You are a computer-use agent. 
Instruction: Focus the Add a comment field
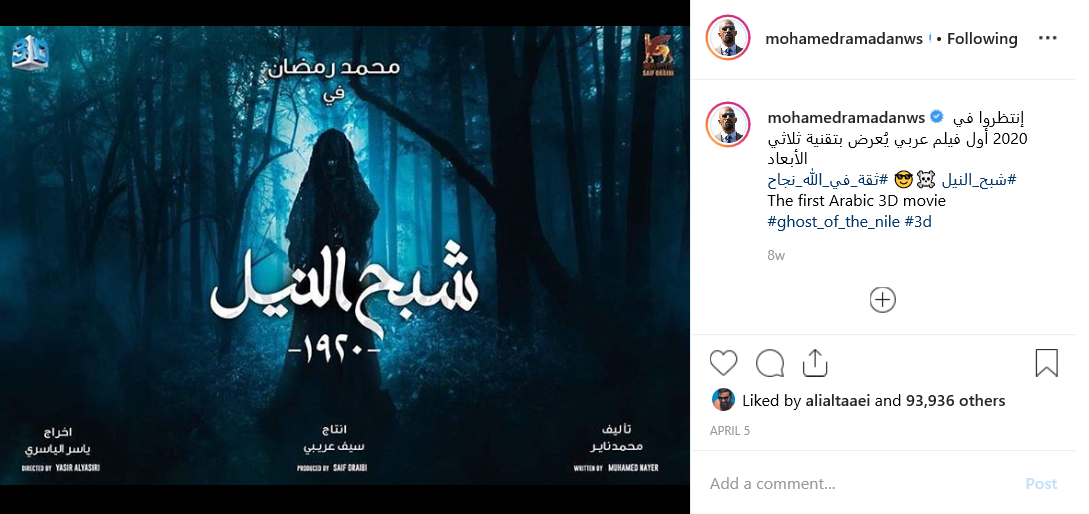(861, 483)
